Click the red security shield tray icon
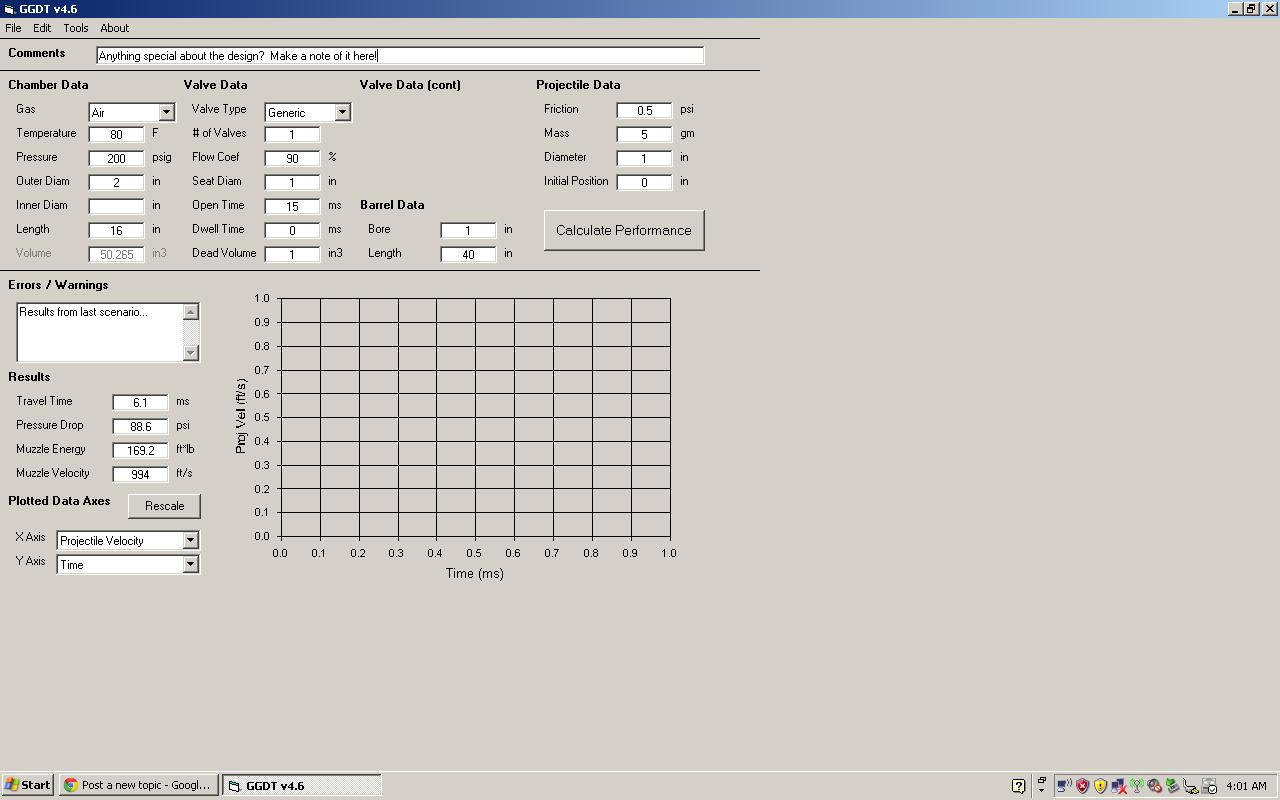This screenshot has height=800, width=1280. point(1083,786)
